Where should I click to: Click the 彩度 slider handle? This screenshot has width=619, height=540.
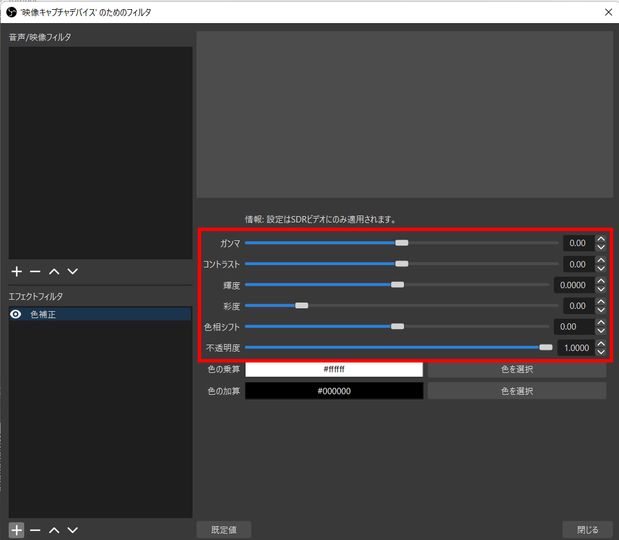click(301, 305)
